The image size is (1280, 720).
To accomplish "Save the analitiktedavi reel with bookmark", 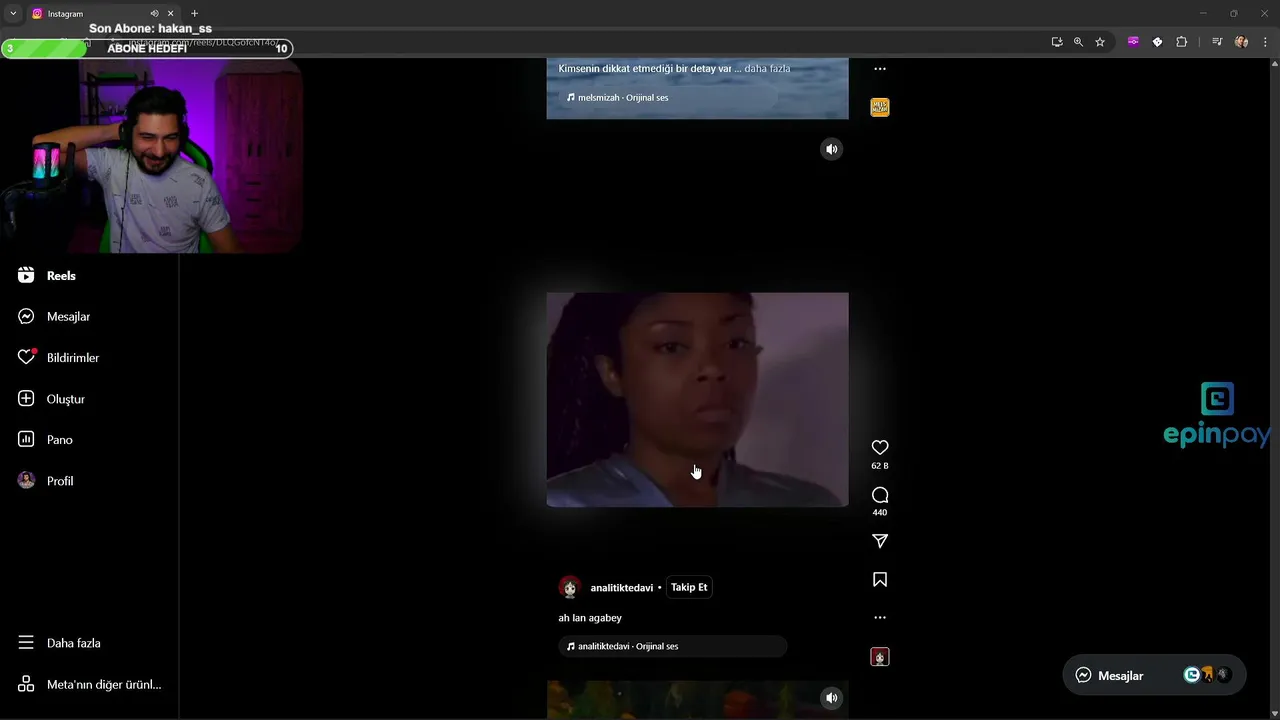I will pyautogui.click(x=880, y=580).
